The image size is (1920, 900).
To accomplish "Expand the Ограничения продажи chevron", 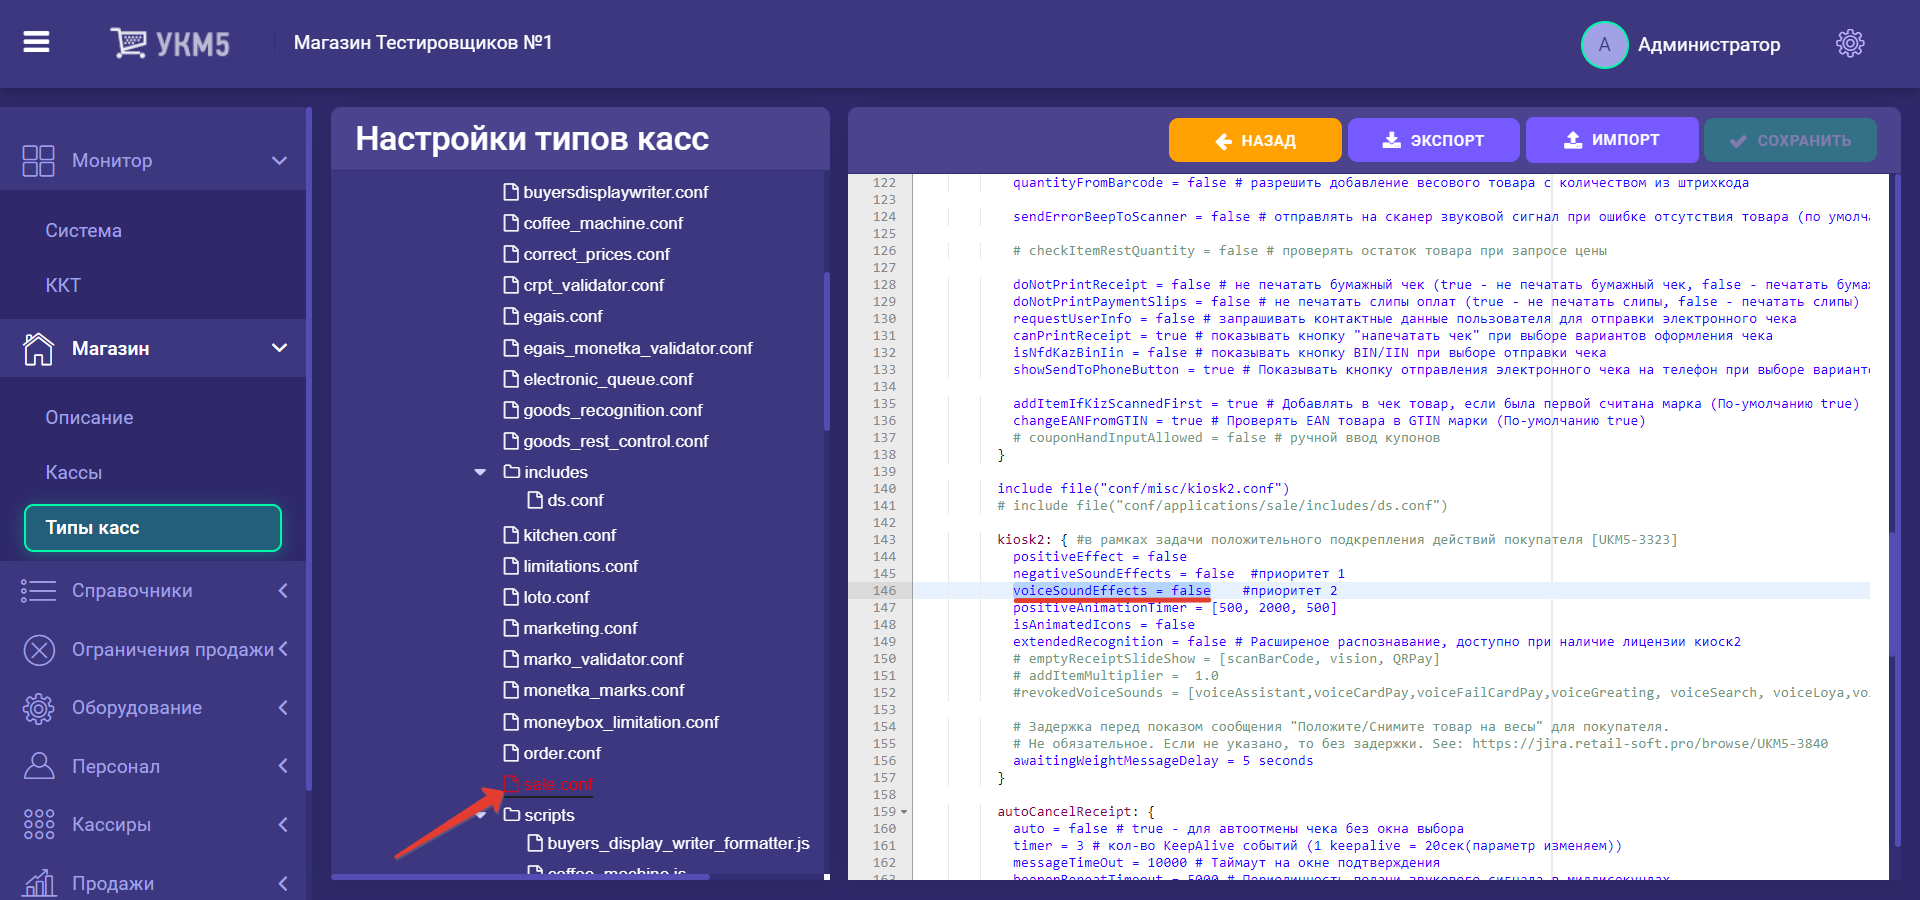I will tap(283, 649).
